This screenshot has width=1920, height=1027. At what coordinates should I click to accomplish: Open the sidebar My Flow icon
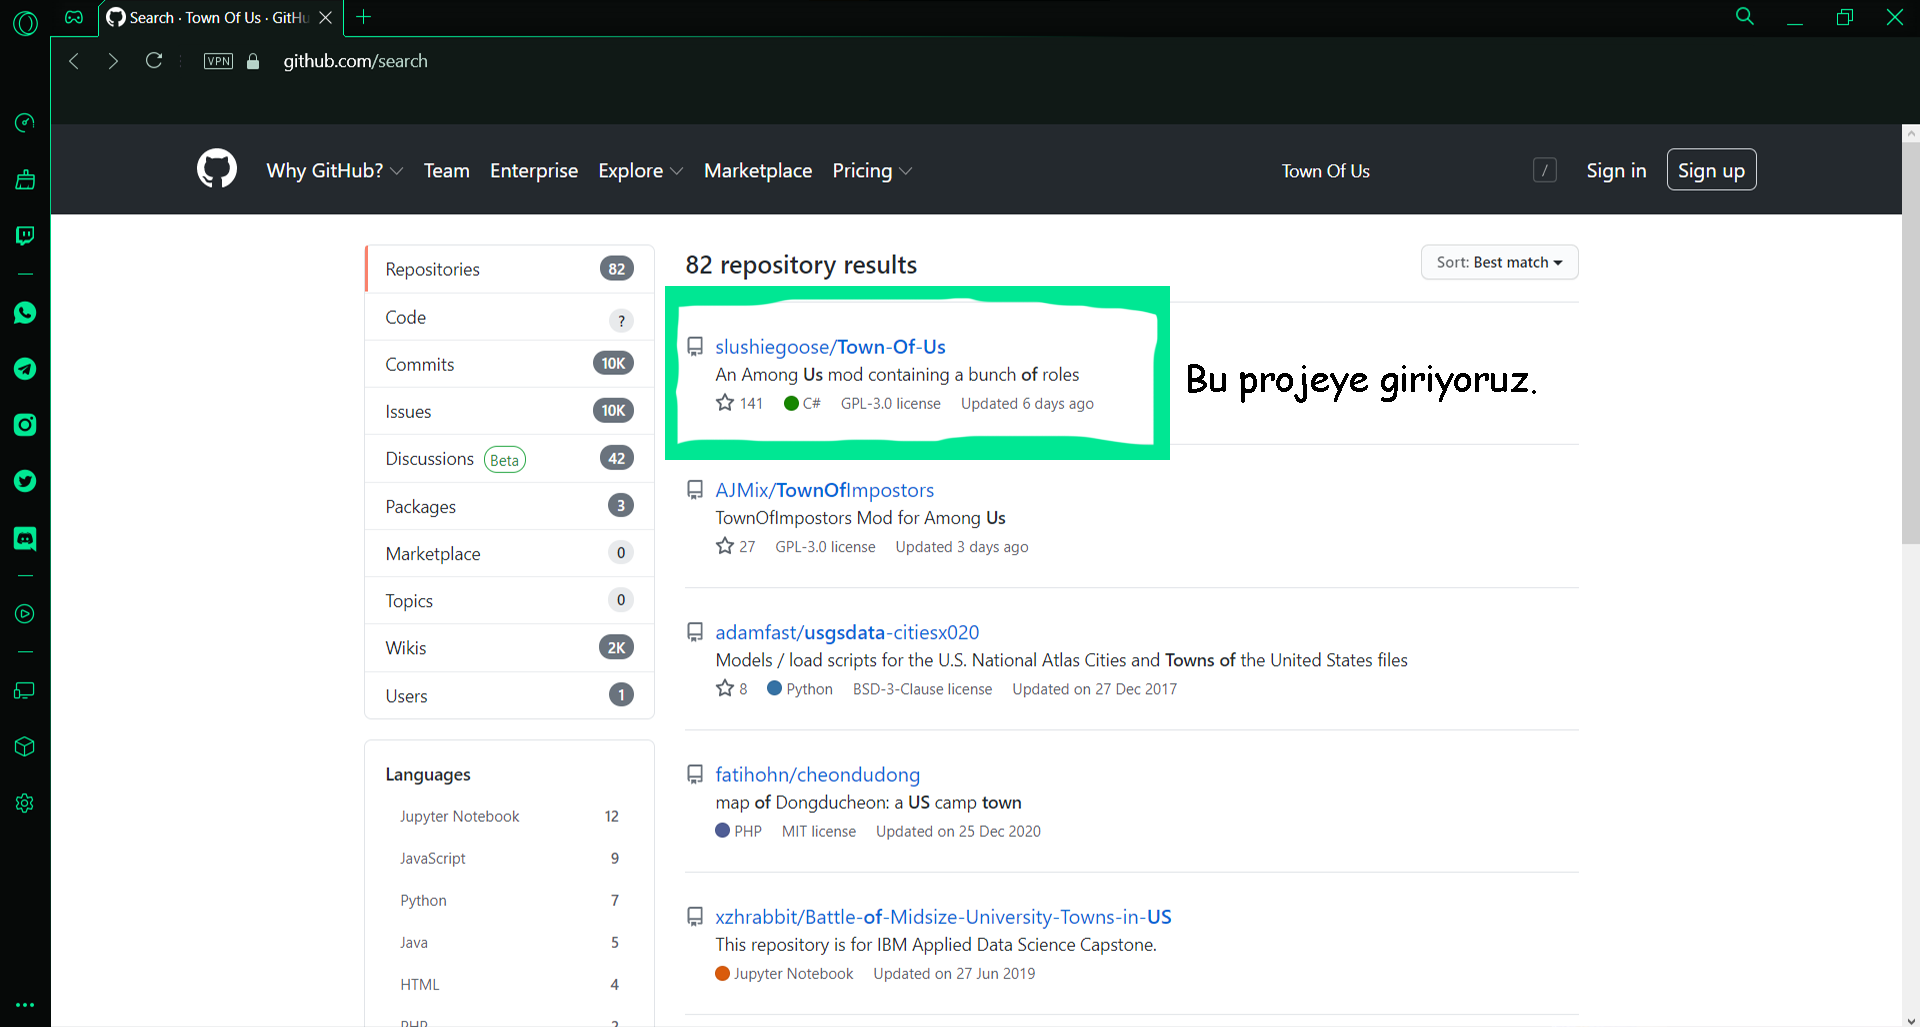[x=25, y=691]
